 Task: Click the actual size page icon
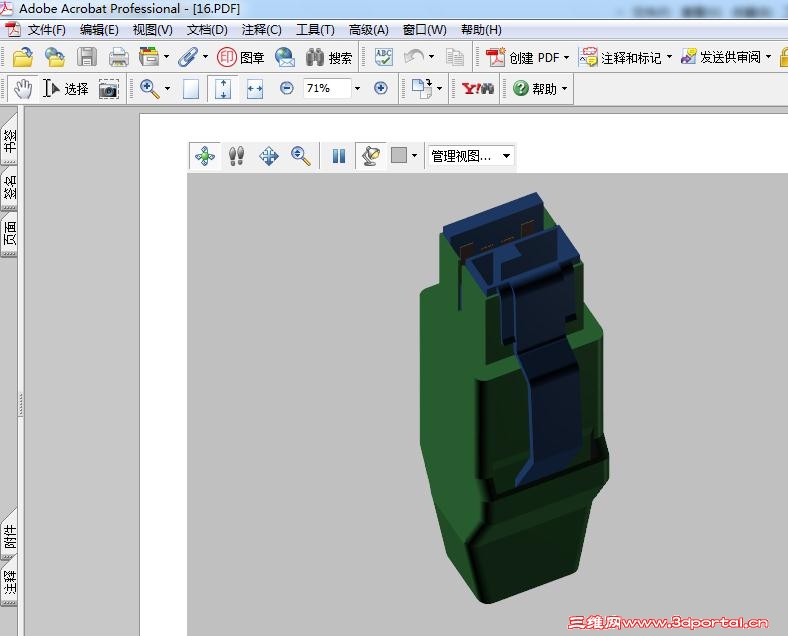(x=190, y=89)
